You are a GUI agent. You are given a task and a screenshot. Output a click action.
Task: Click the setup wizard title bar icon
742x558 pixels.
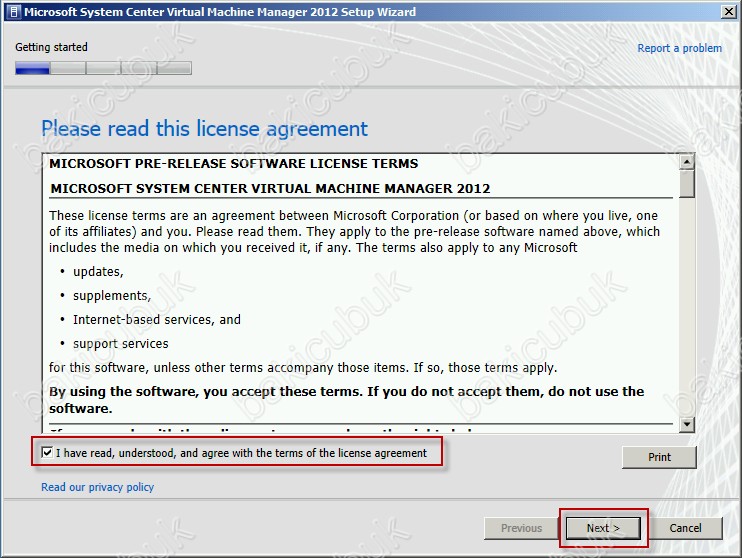pyautogui.click(x=14, y=12)
